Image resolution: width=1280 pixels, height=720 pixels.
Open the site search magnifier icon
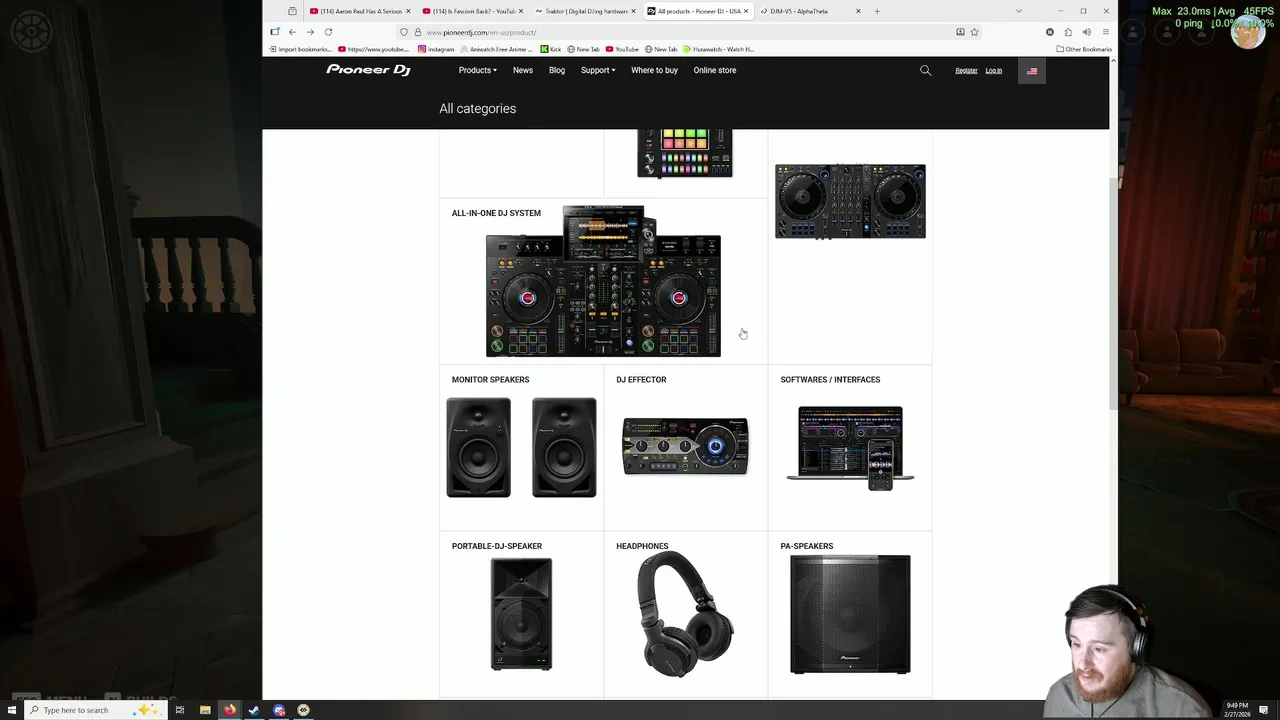coord(925,70)
